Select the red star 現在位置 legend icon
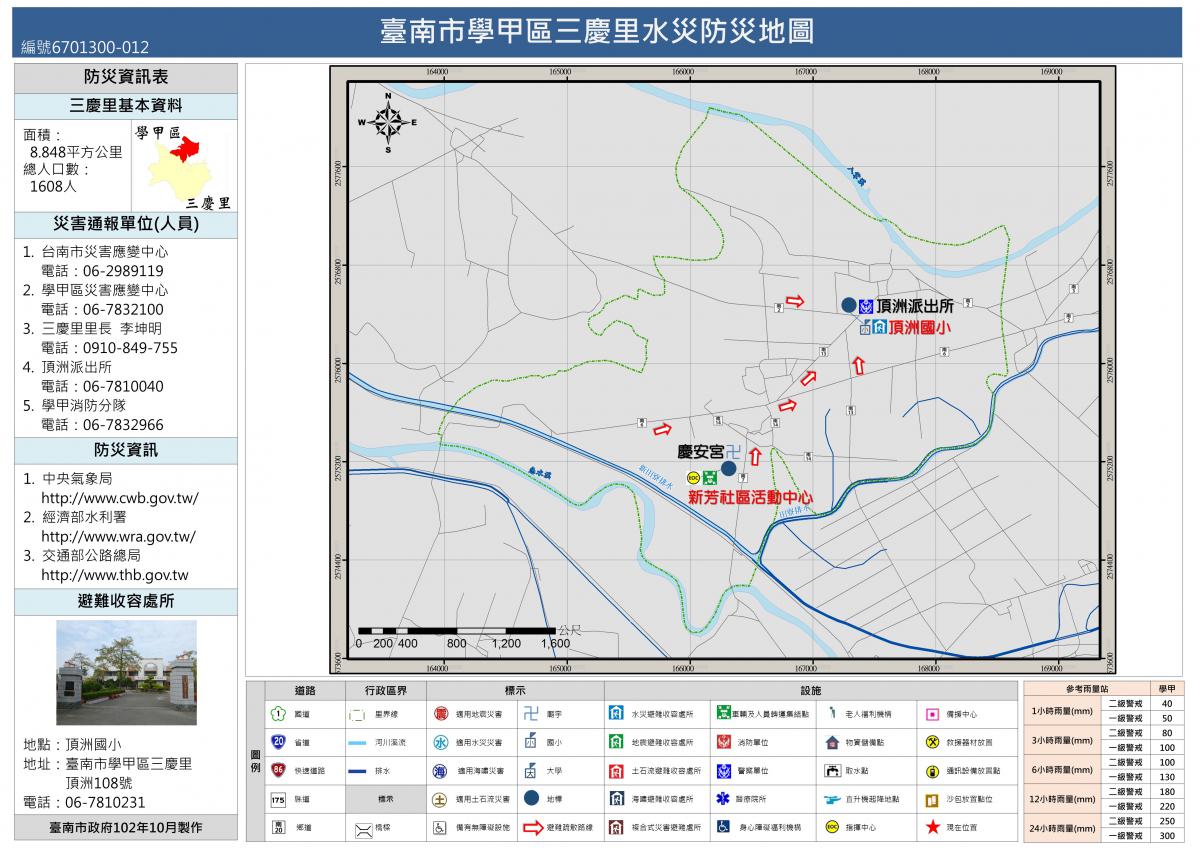Viewport: 1200px width, 849px height. click(x=932, y=827)
